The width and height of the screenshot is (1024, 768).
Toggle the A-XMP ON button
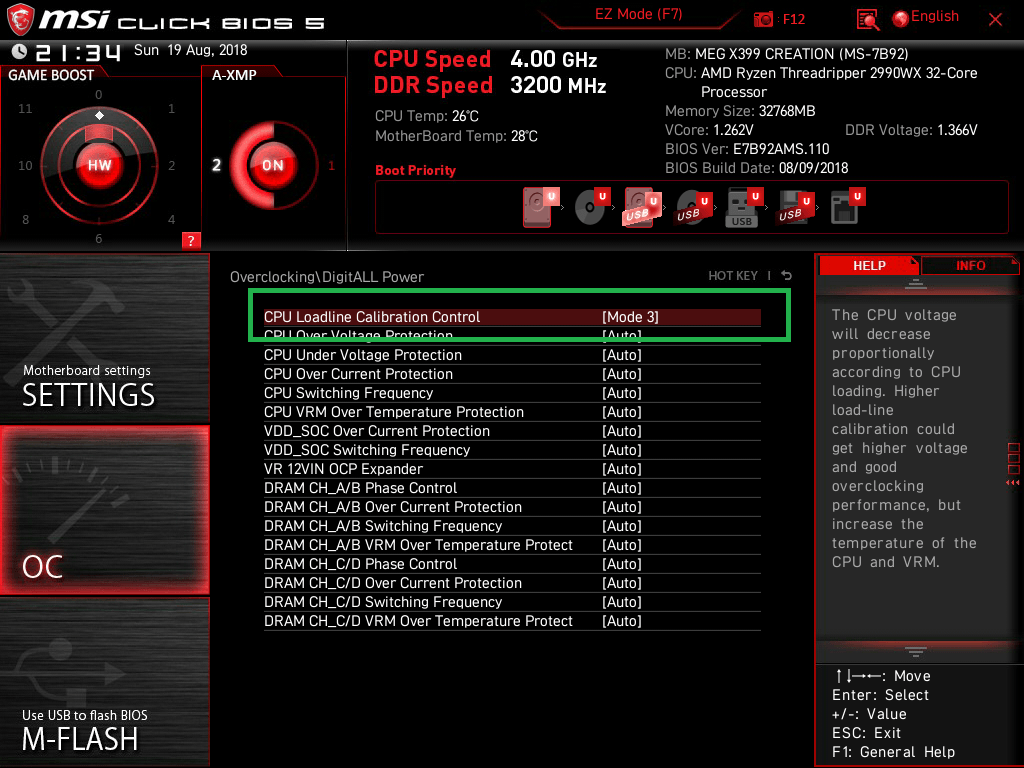pyautogui.click(x=273, y=165)
